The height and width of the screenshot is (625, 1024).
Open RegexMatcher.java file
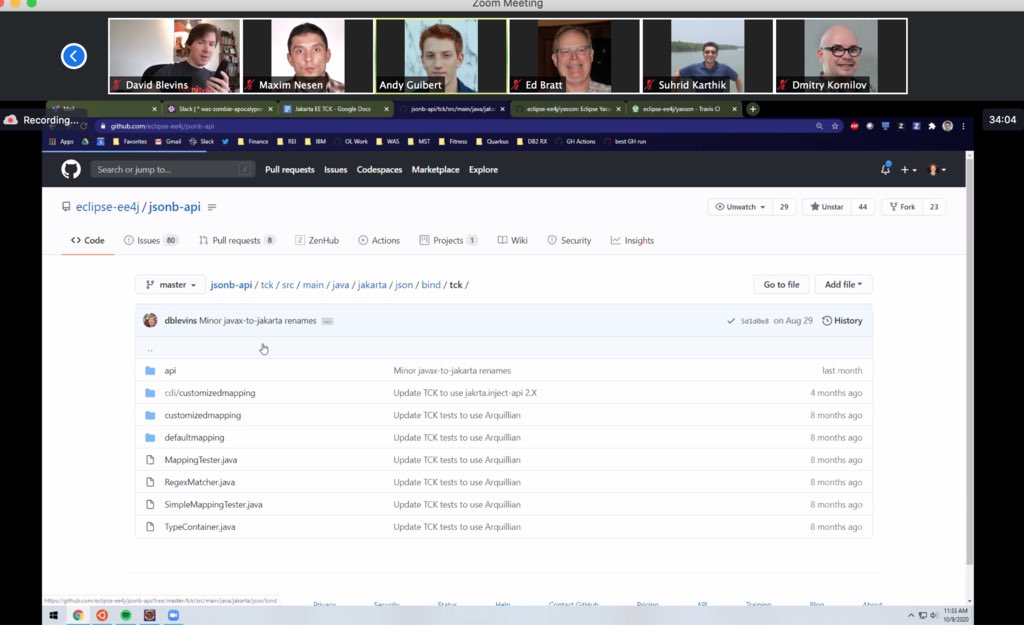tap(199, 482)
